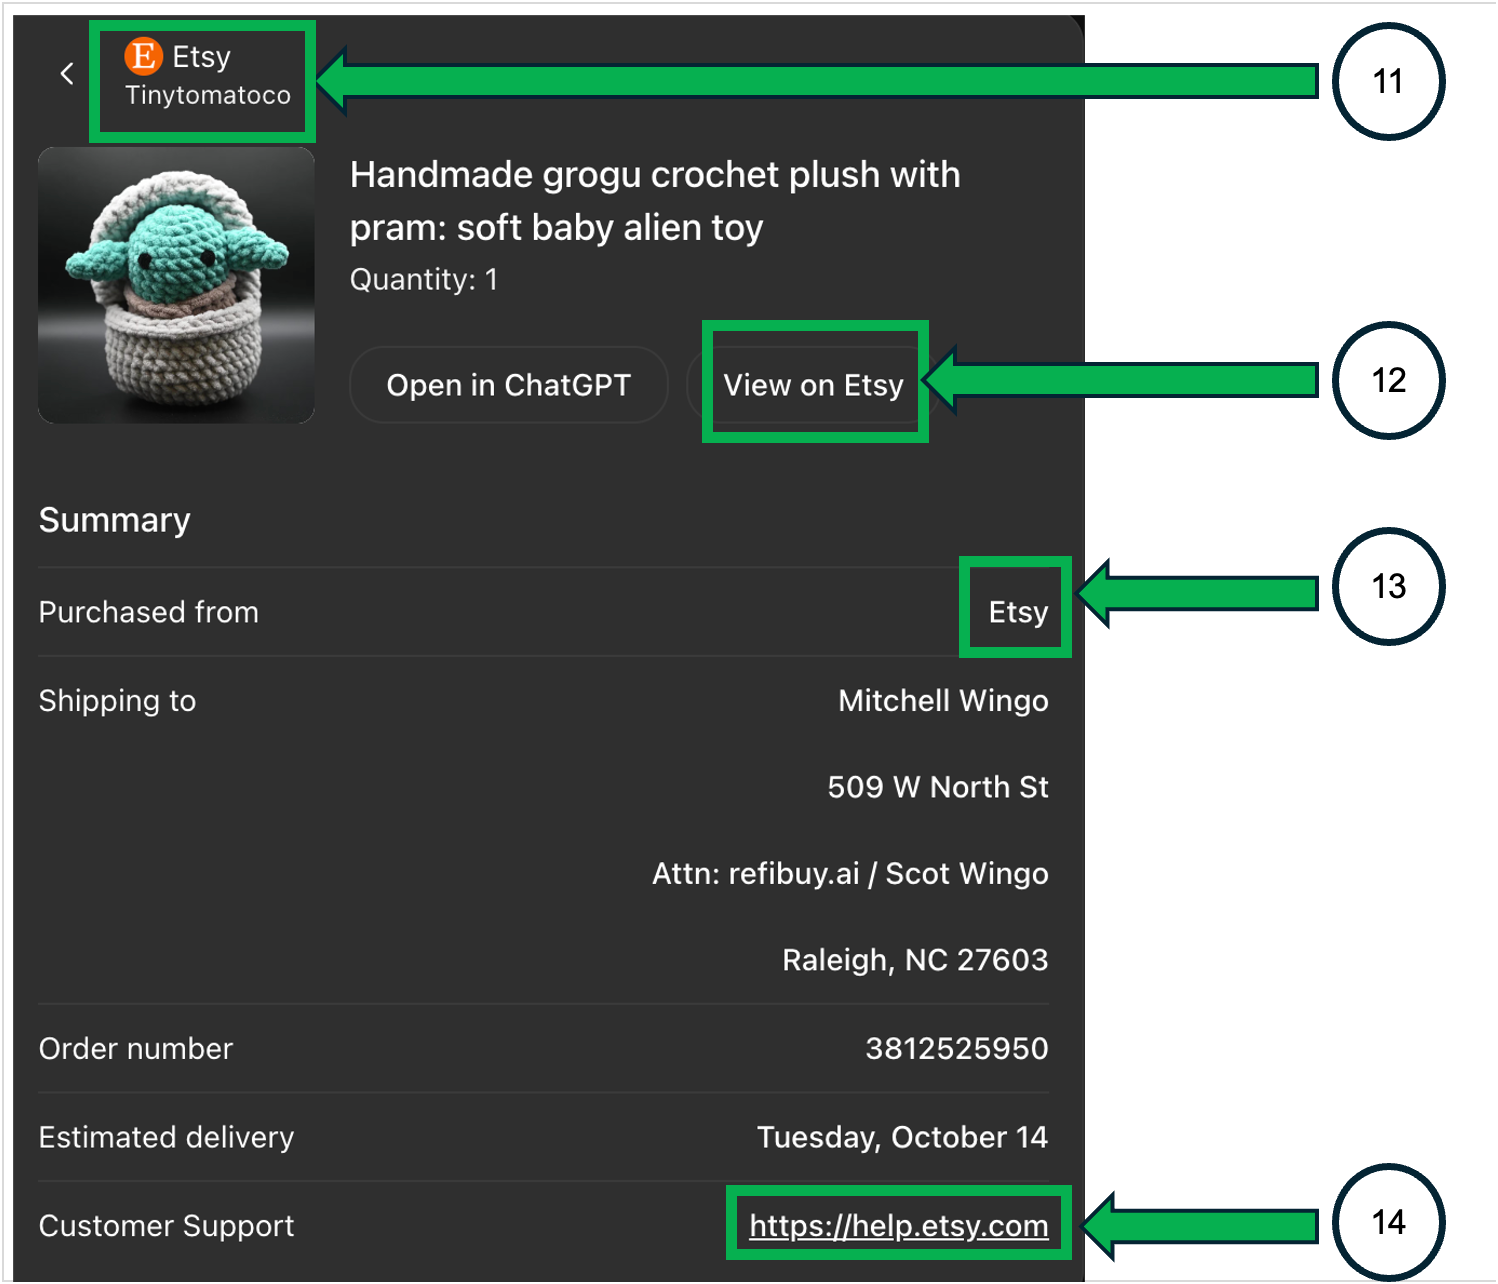Image resolution: width=1498 pixels, height=1284 pixels.
Task: Select the product title Handmade grogu crochet plush
Action: (655, 201)
